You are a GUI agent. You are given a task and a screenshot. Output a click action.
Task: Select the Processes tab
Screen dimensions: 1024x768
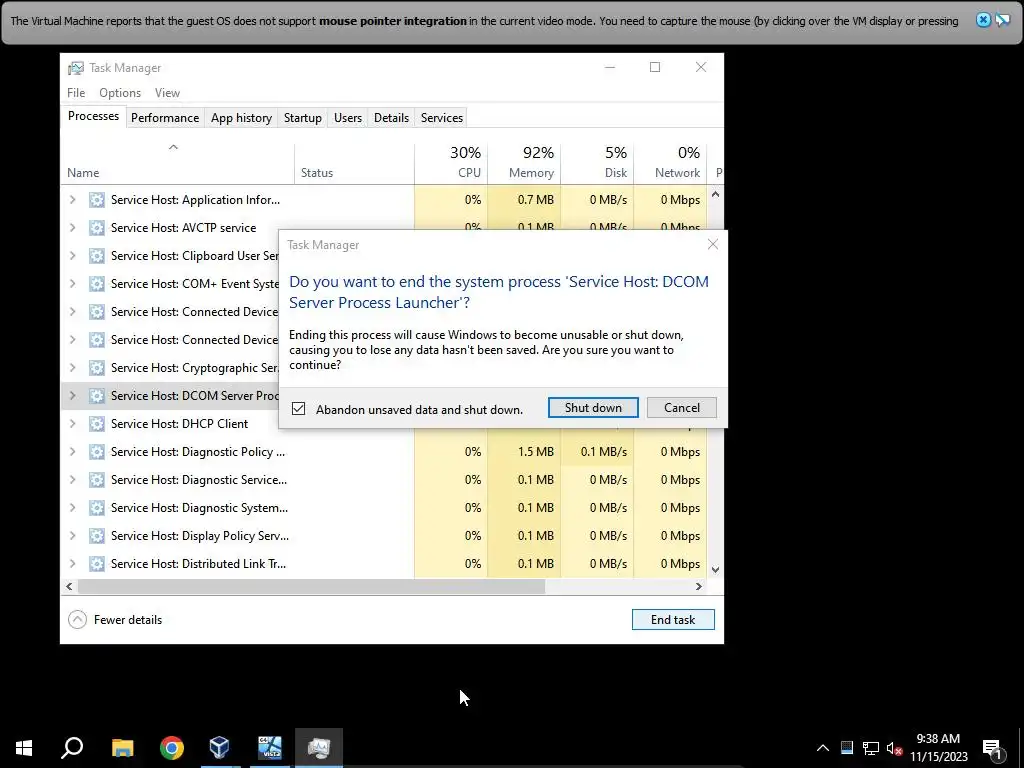pyautogui.click(x=93, y=116)
